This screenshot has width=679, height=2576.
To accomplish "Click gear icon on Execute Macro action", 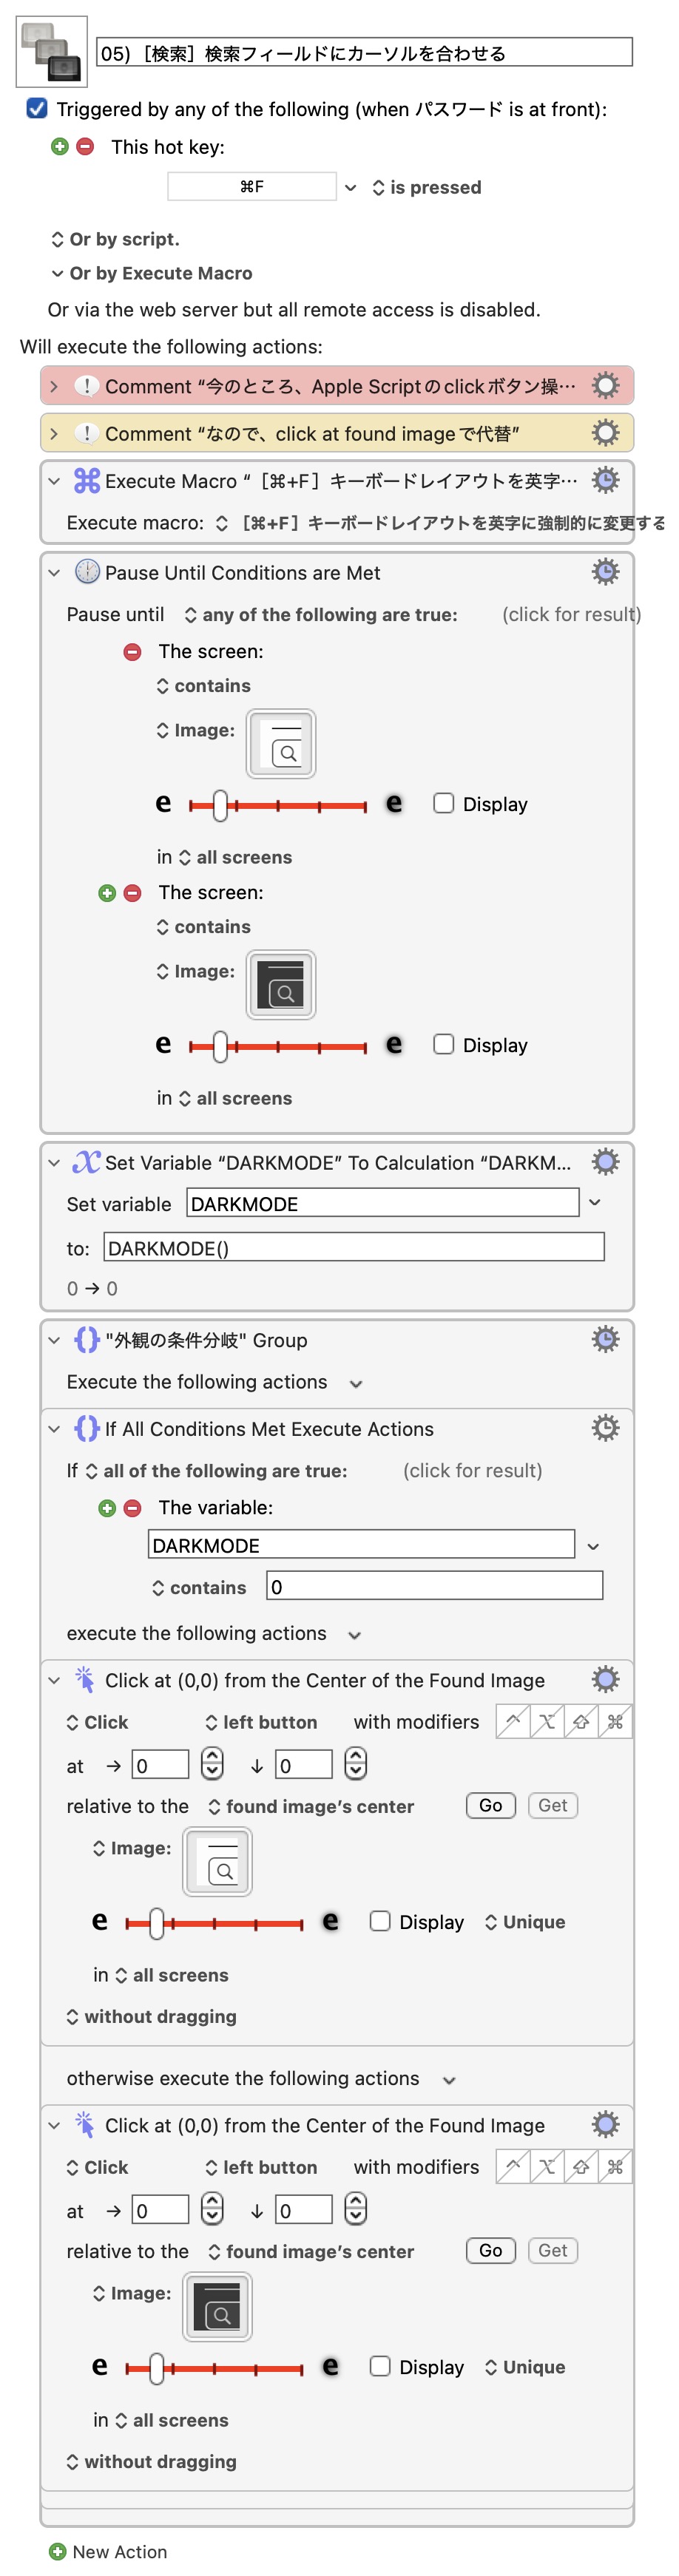I will click(x=604, y=481).
